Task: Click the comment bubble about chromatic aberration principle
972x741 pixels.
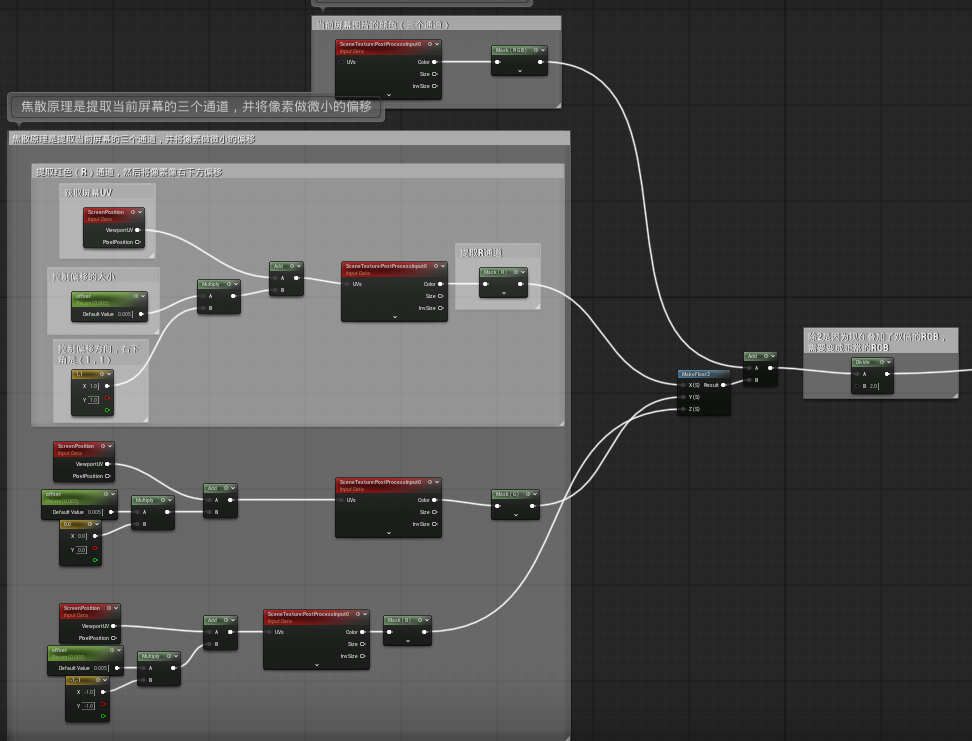Action: click(196, 106)
